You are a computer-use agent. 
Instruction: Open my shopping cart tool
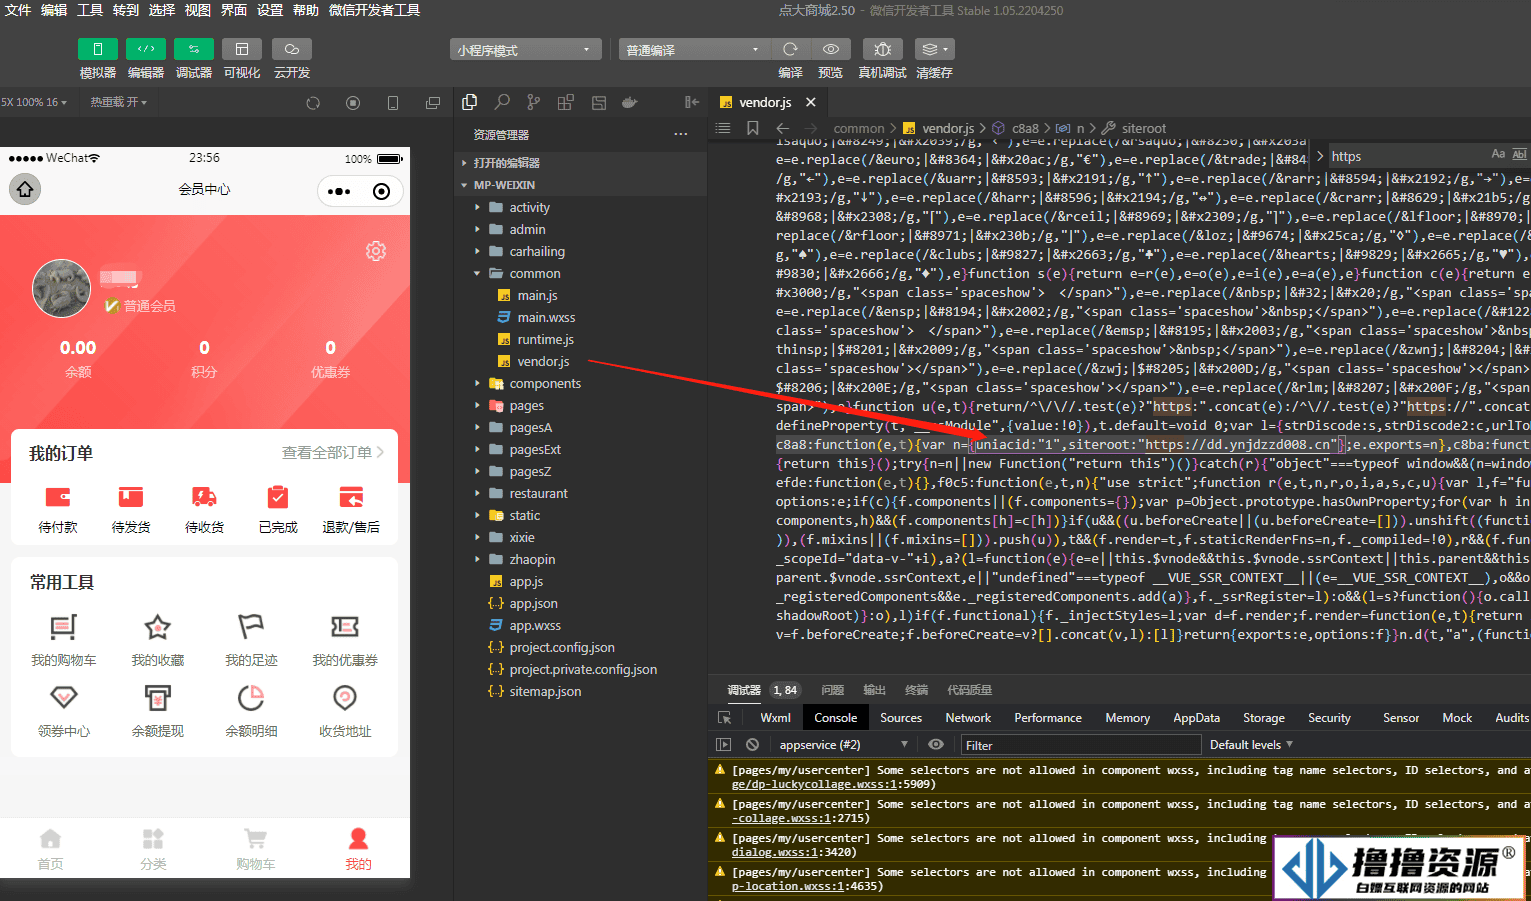64,640
